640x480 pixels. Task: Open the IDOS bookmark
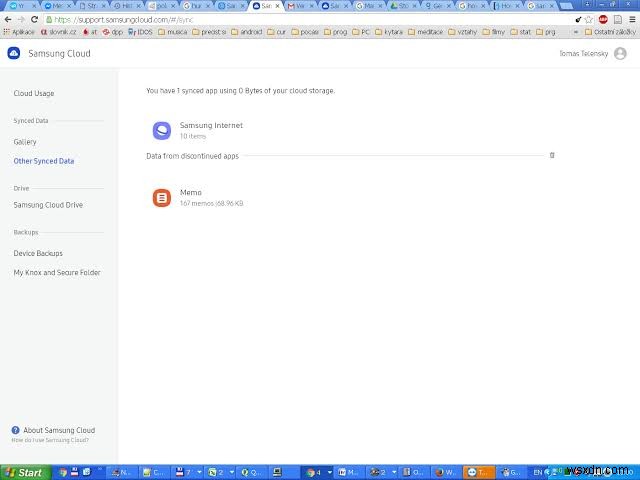pyautogui.click(x=140, y=32)
